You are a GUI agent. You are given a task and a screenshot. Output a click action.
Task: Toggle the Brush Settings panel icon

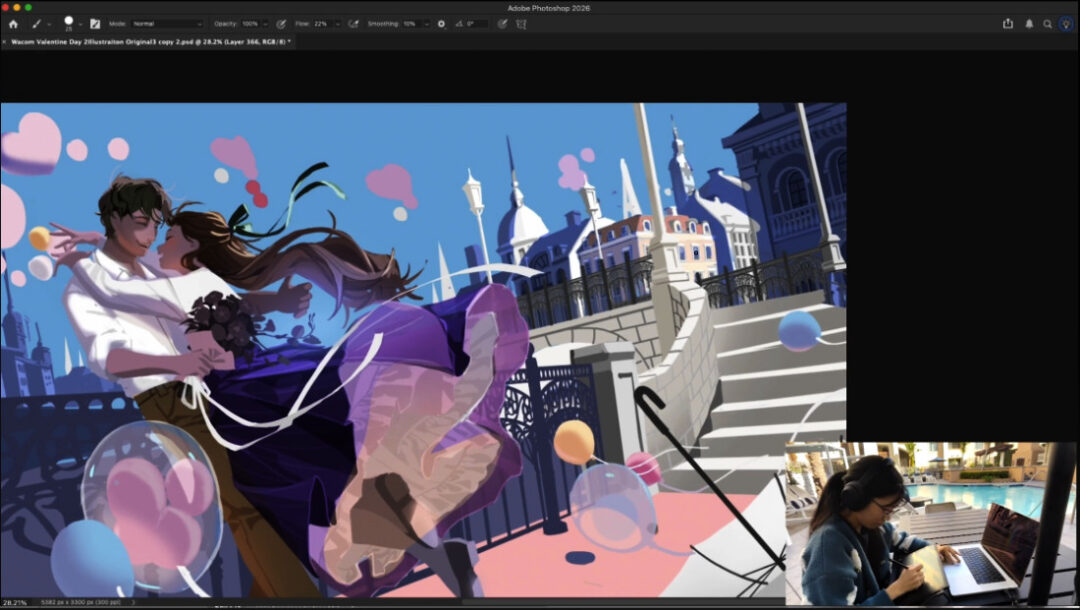coord(95,23)
